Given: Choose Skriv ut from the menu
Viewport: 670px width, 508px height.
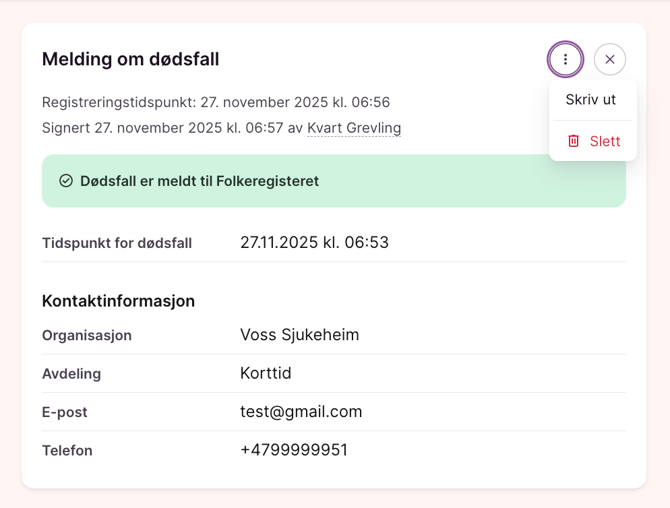Looking at the screenshot, I should click(590, 100).
